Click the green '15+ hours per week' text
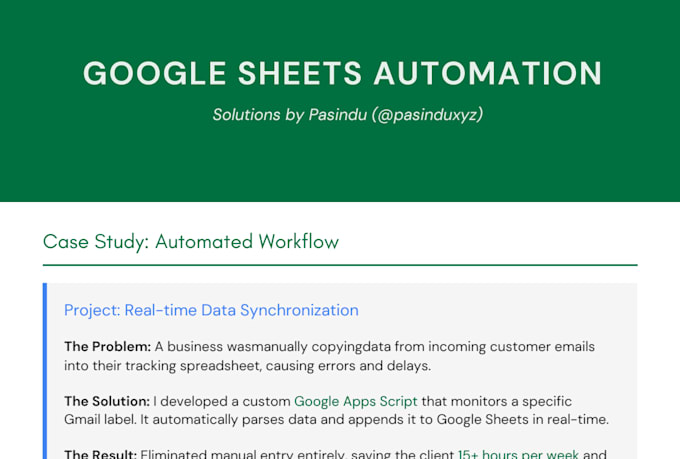The height and width of the screenshot is (459, 680). (x=518, y=454)
